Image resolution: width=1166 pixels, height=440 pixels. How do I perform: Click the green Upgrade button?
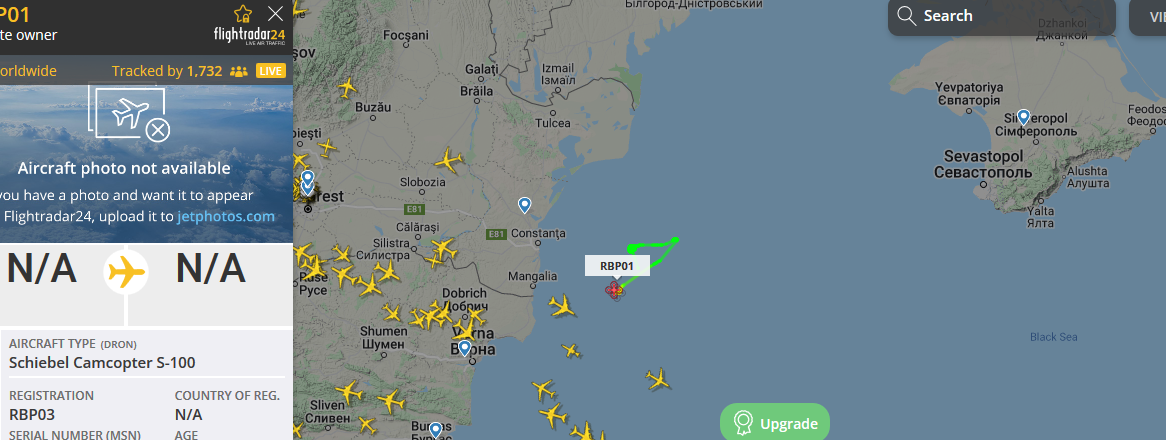tap(775, 424)
